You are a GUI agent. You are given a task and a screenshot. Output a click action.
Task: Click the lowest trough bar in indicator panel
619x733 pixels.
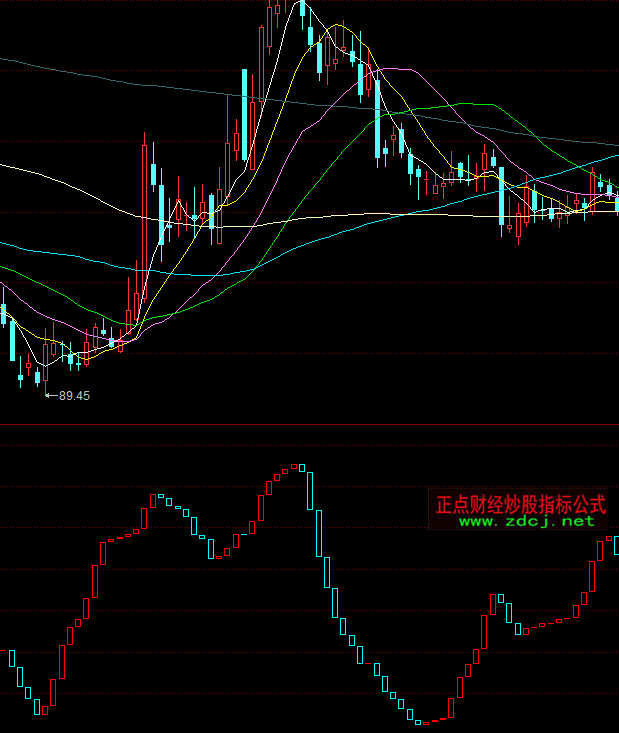tap(424, 722)
